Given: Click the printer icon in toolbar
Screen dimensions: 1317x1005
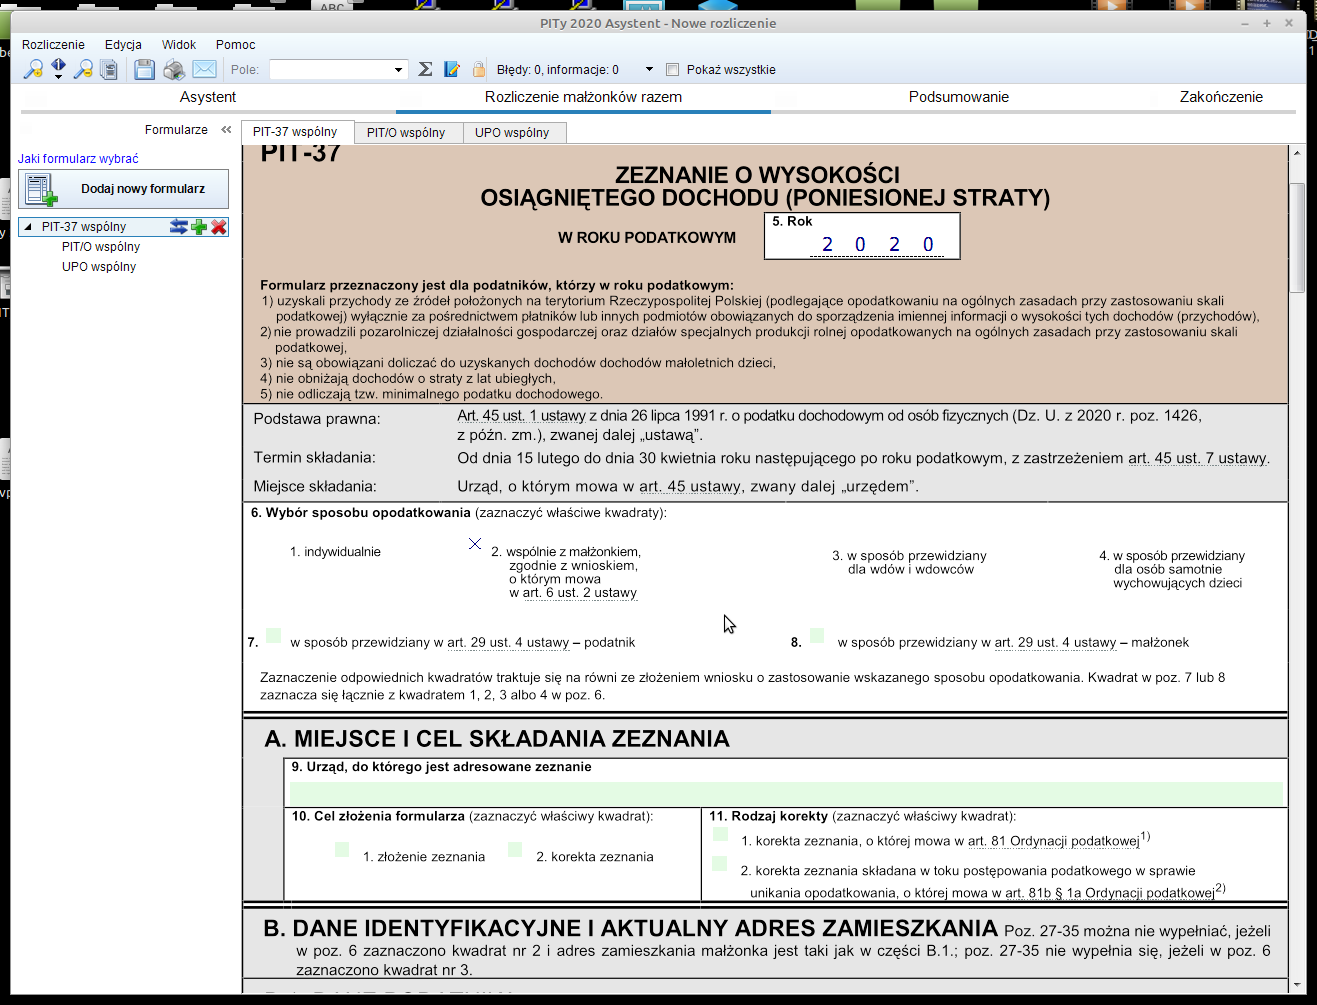Looking at the screenshot, I should [x=174, y=69].
